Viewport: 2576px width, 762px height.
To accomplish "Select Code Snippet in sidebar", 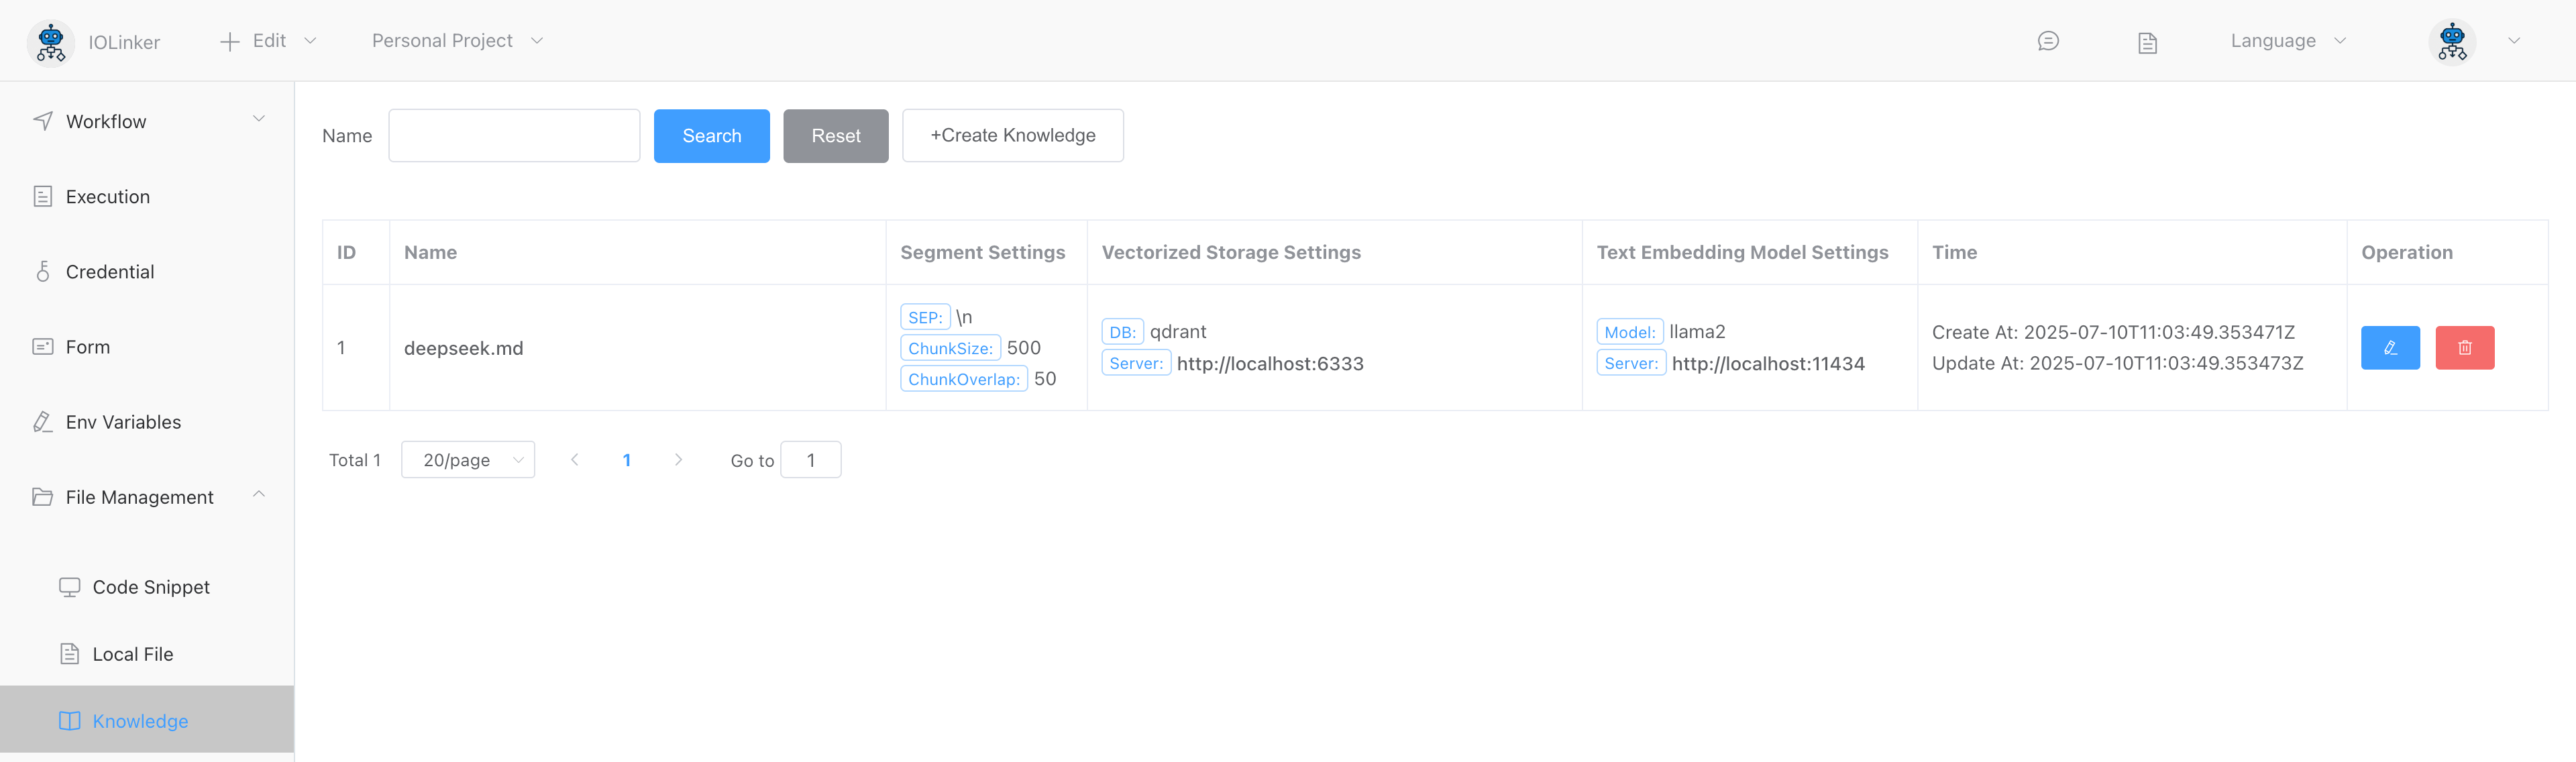I will pyautogui.click(x=151, y=587).
